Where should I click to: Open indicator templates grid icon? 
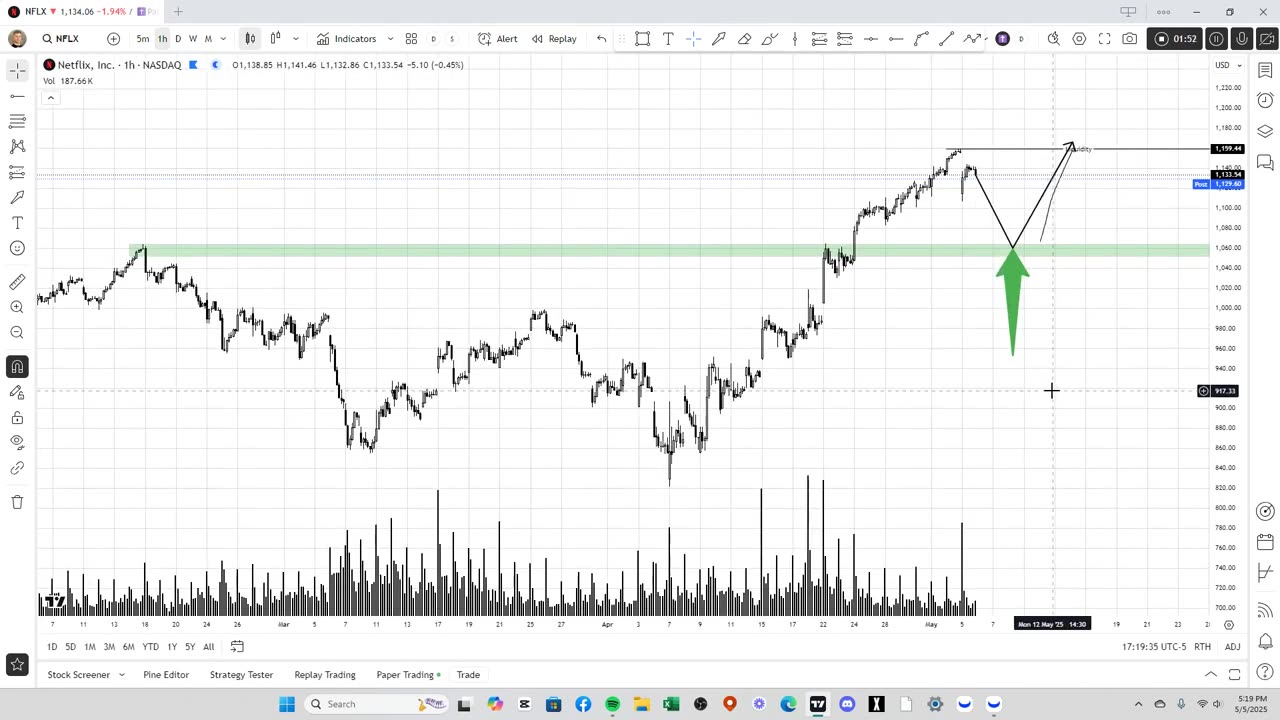pos(411,39)
